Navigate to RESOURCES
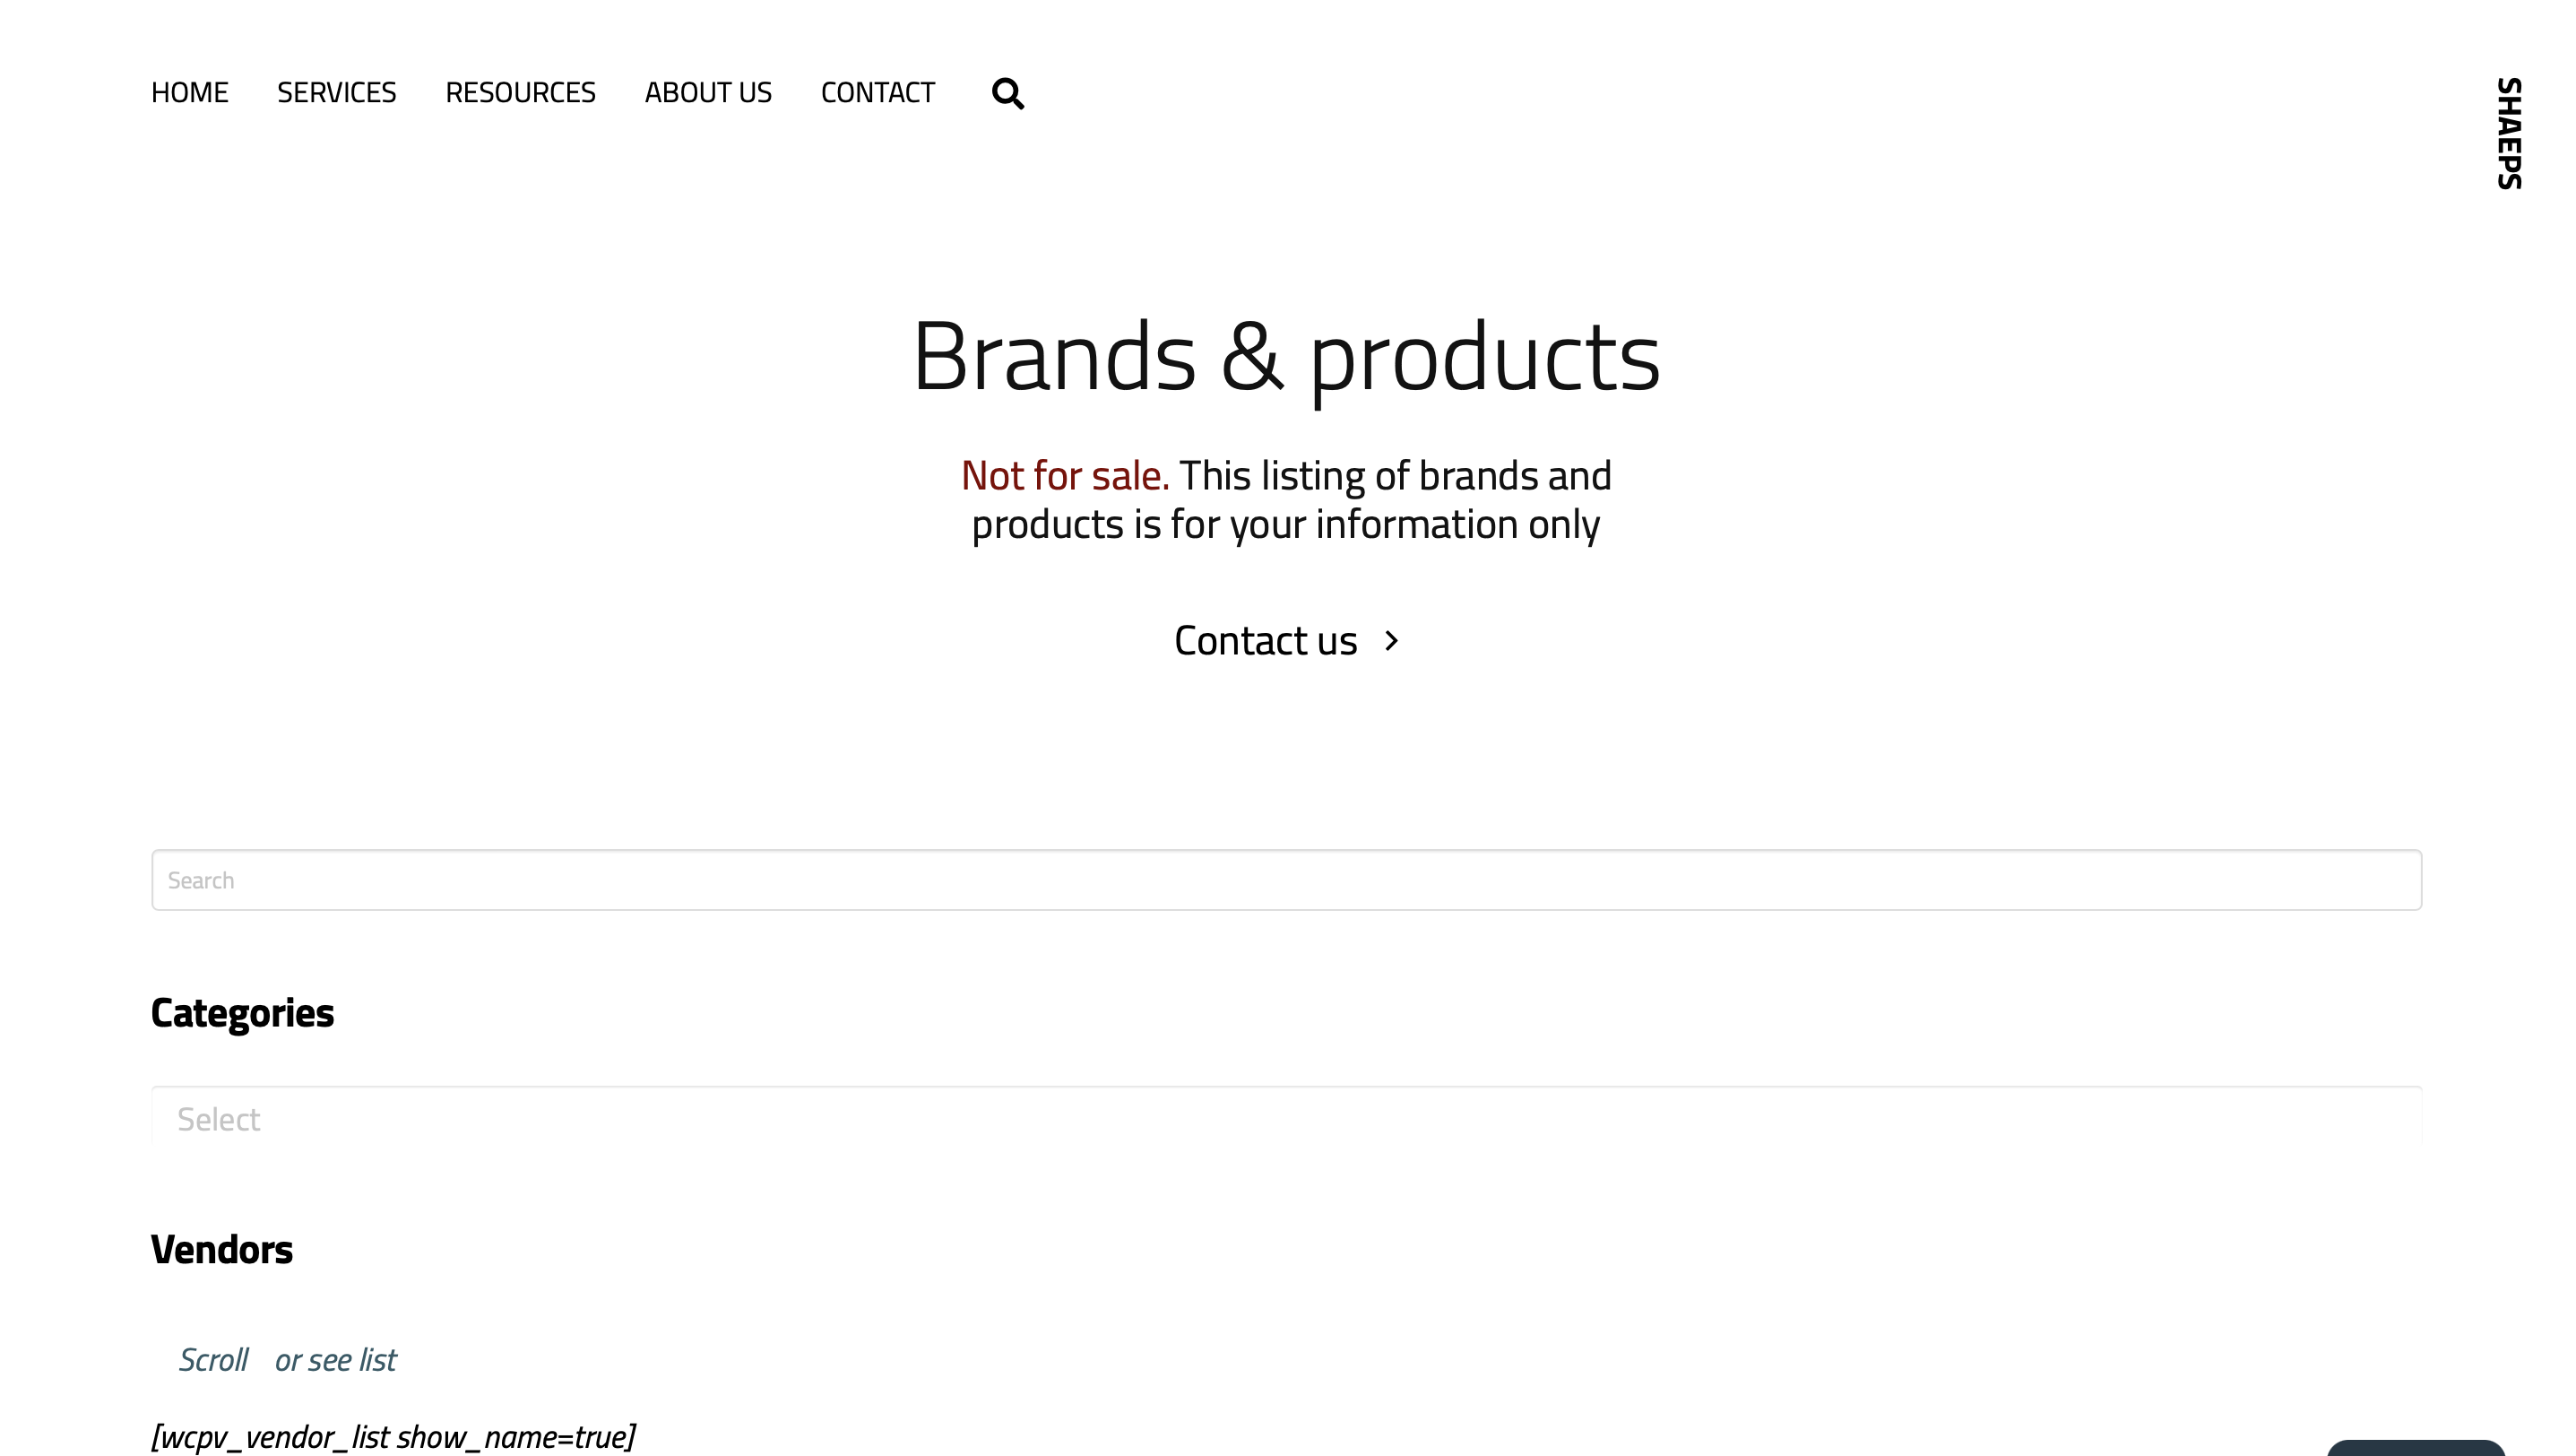 tap(520, 92)
